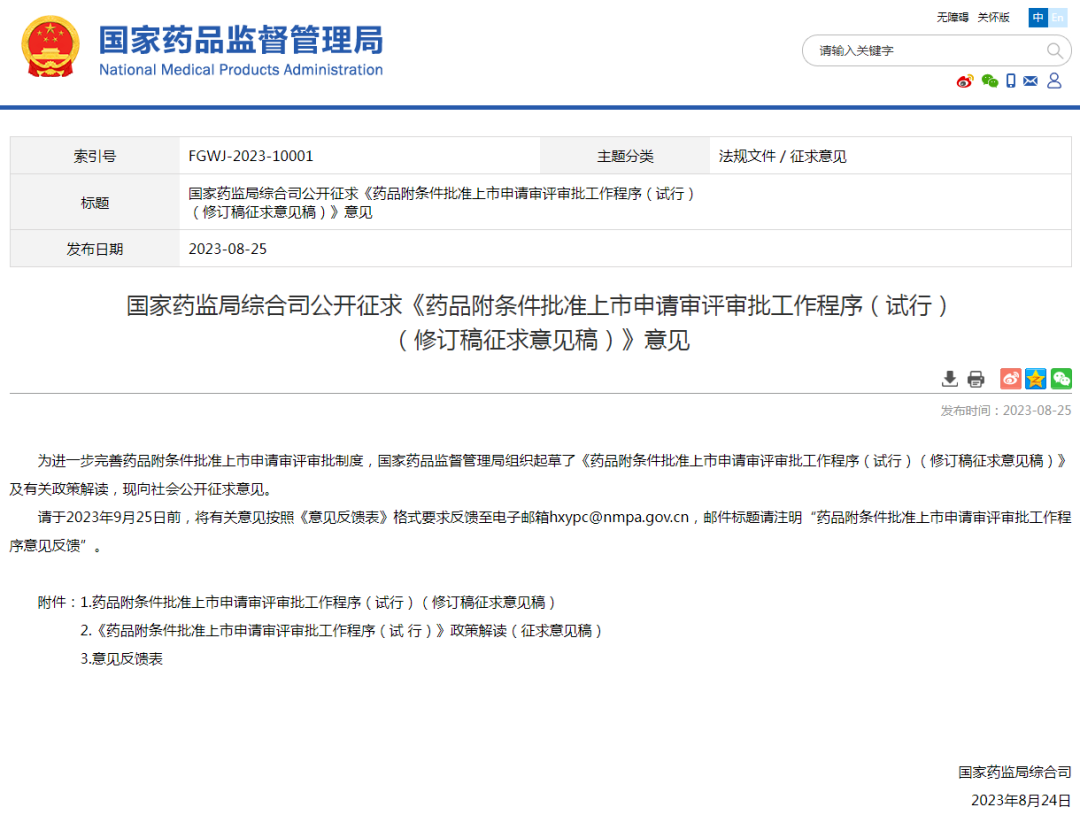
Task: Click the title text in the info table
Action: (x=441, y=203)
